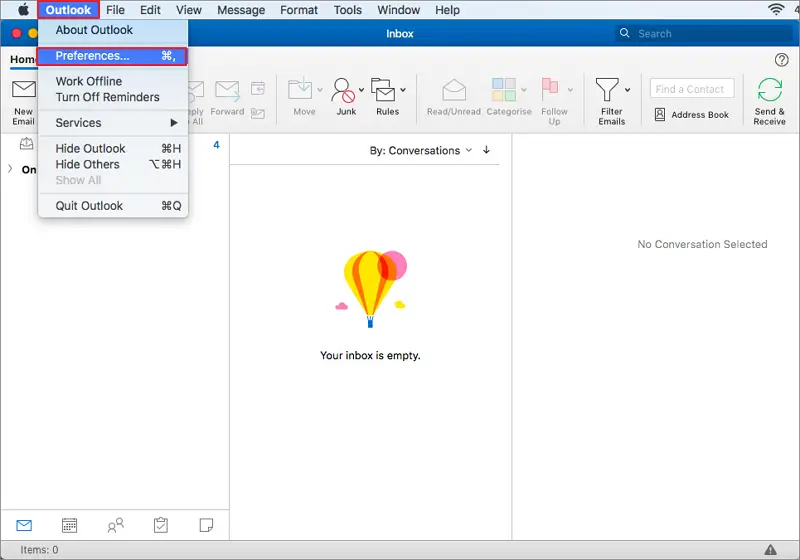Viewport: 800px width, 560px height.
Task: Click the Follow Up flag icon
Action: [x=549, y=89]
